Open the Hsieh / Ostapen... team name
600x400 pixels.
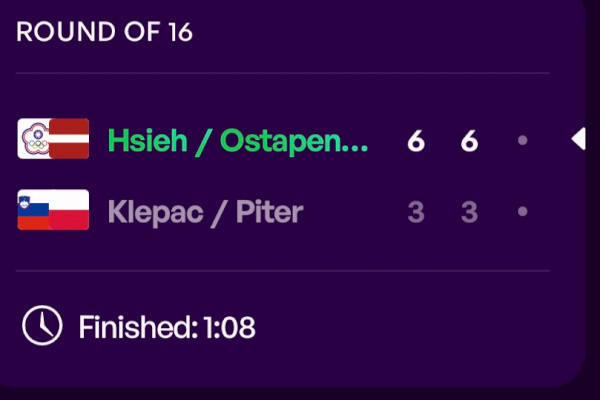[x=238, y=141]
